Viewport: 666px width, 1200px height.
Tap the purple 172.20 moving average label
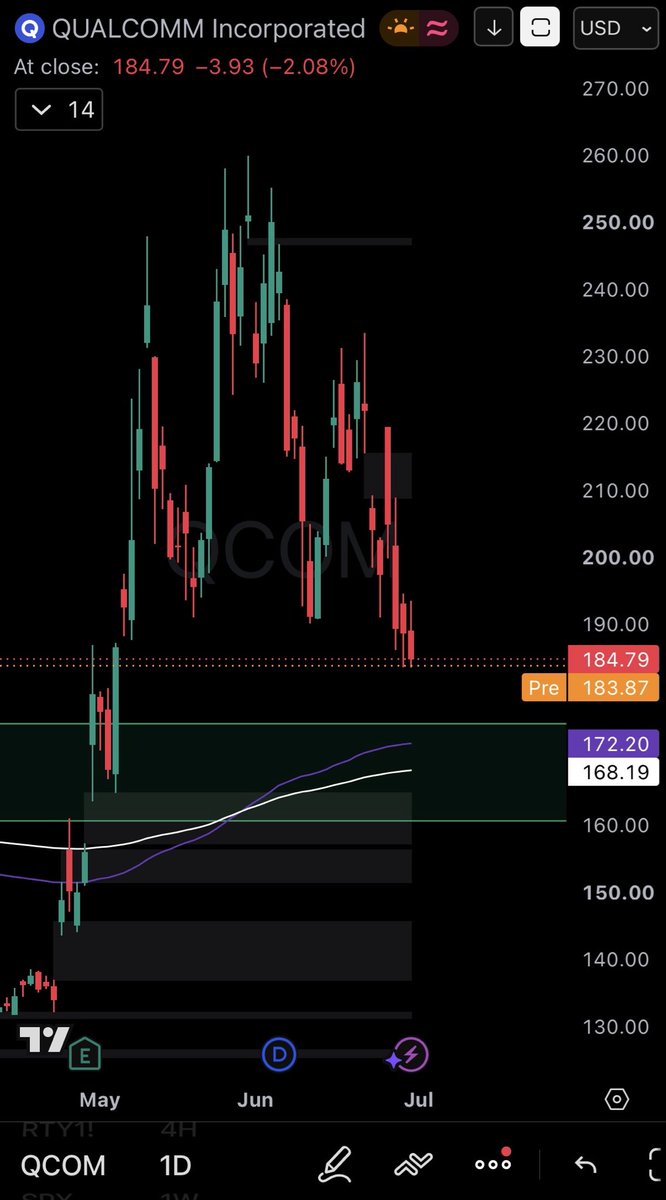pos(613,744)
